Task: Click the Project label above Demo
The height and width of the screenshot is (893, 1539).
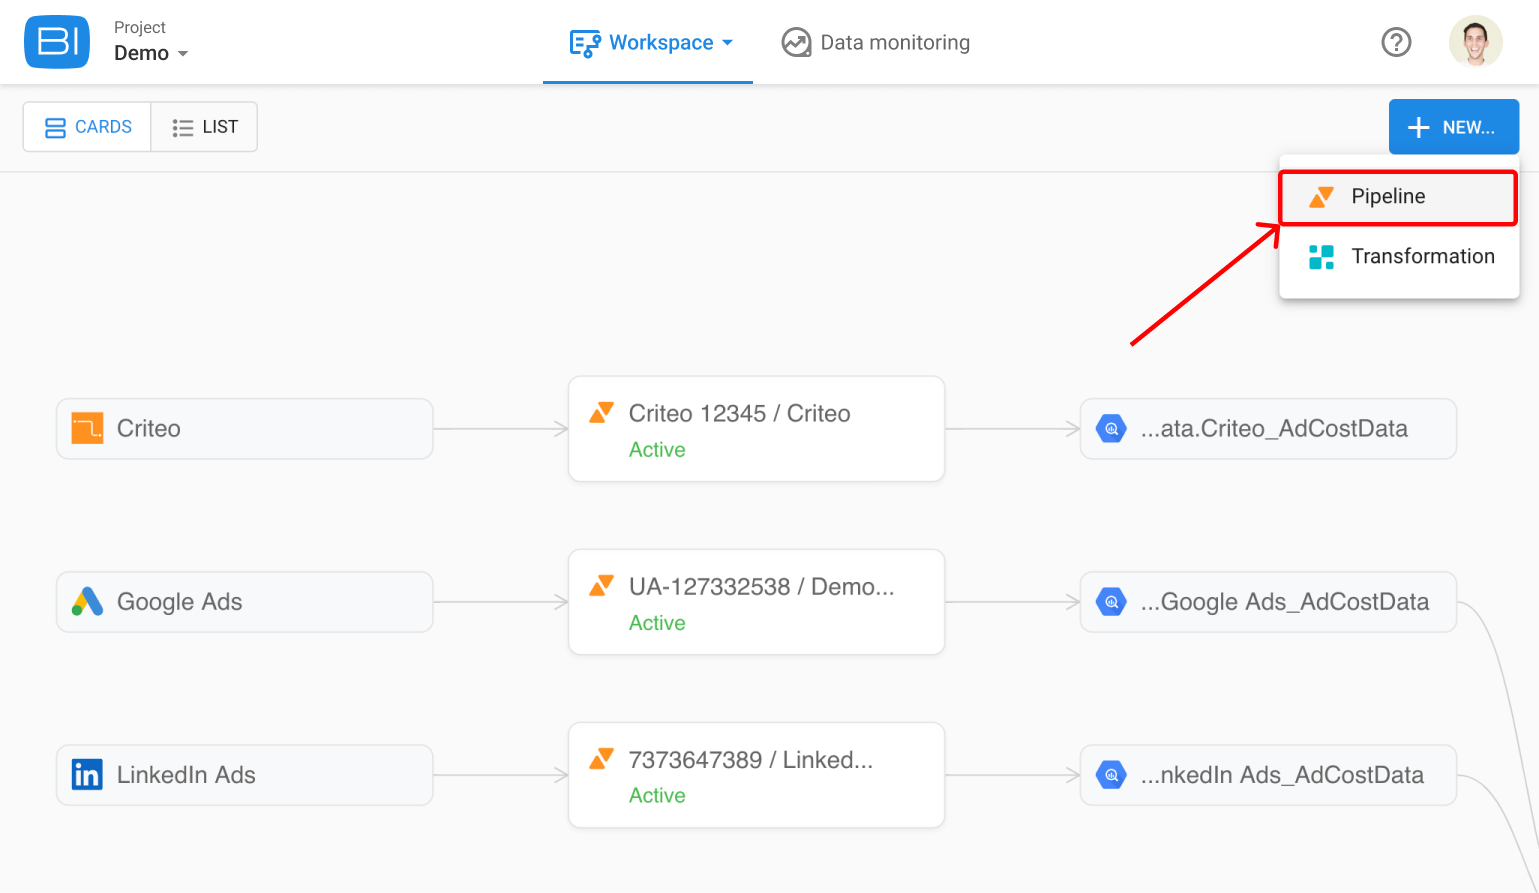Action: [140, 27]
